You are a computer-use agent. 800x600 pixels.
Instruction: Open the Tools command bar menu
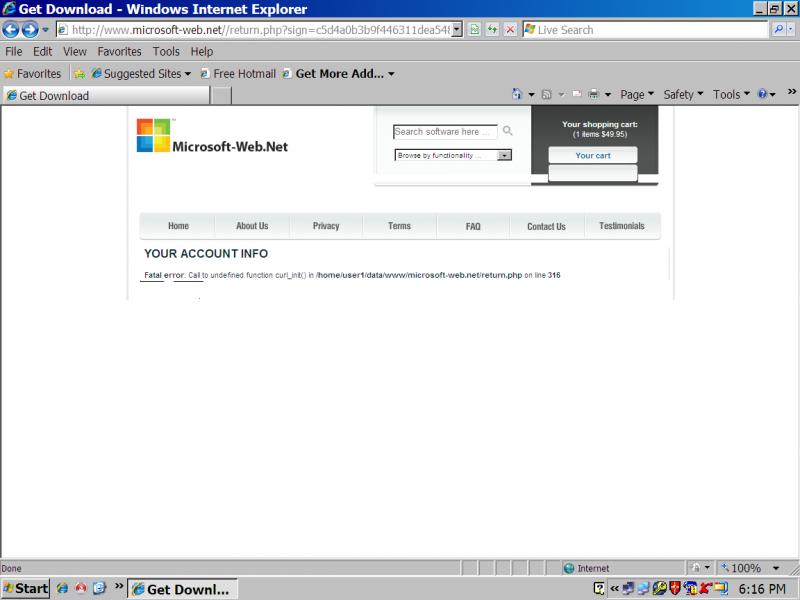pos(731,94)
